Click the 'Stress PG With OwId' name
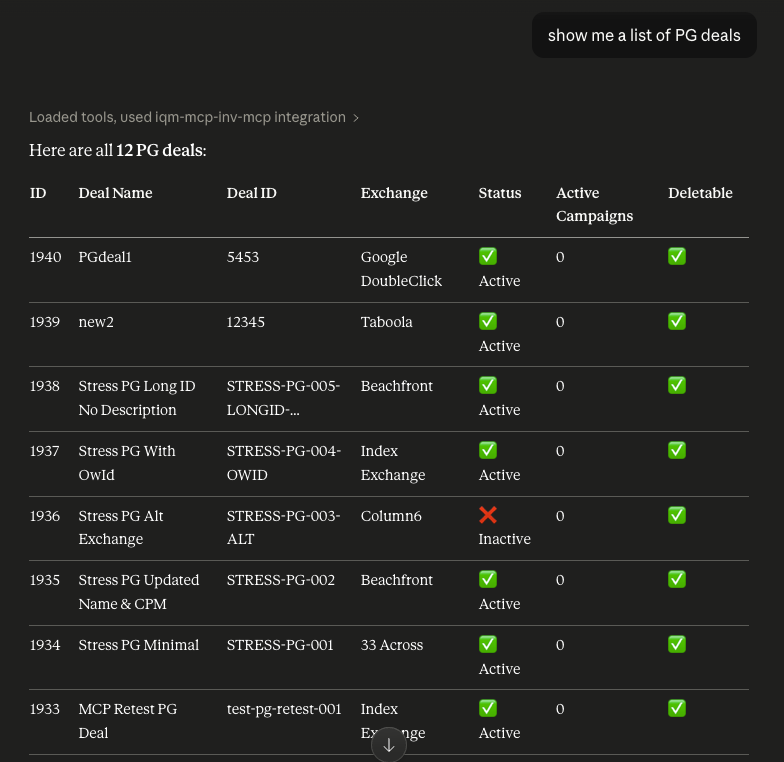This screenshot has height=762, width=784. click(127, 463)
